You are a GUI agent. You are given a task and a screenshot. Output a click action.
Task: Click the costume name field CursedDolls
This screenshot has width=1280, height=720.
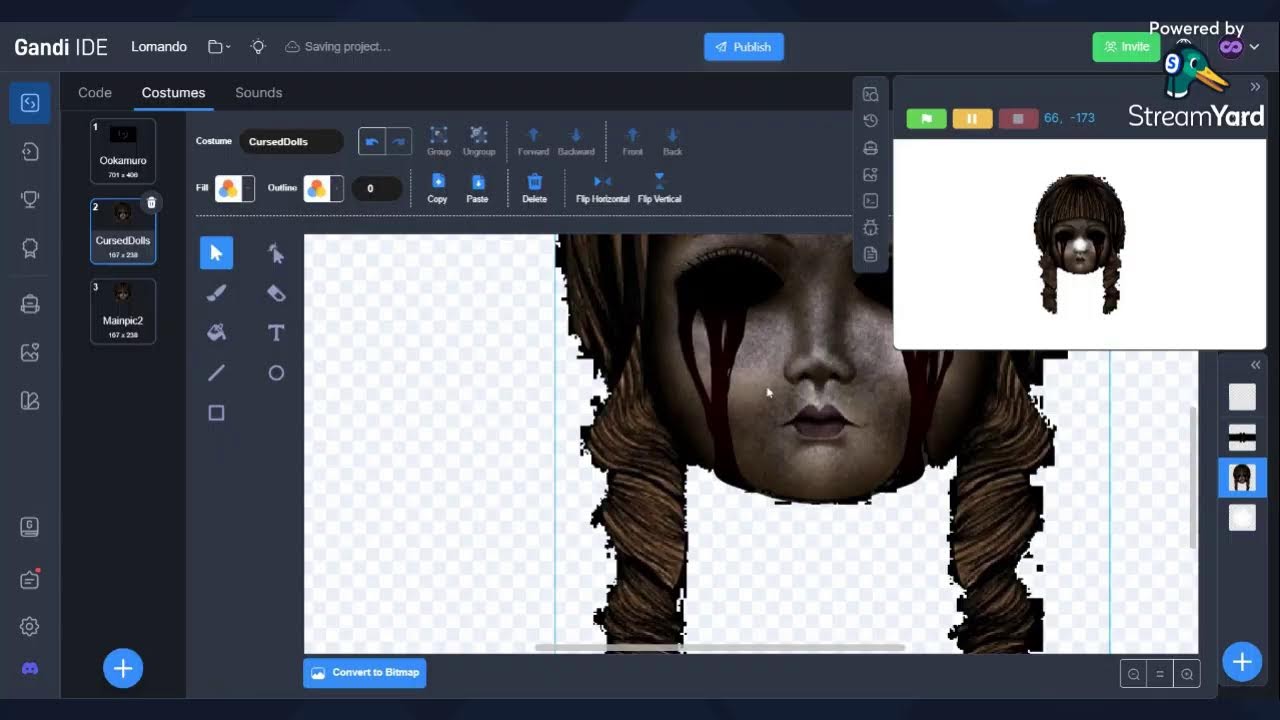pos(290,141)
